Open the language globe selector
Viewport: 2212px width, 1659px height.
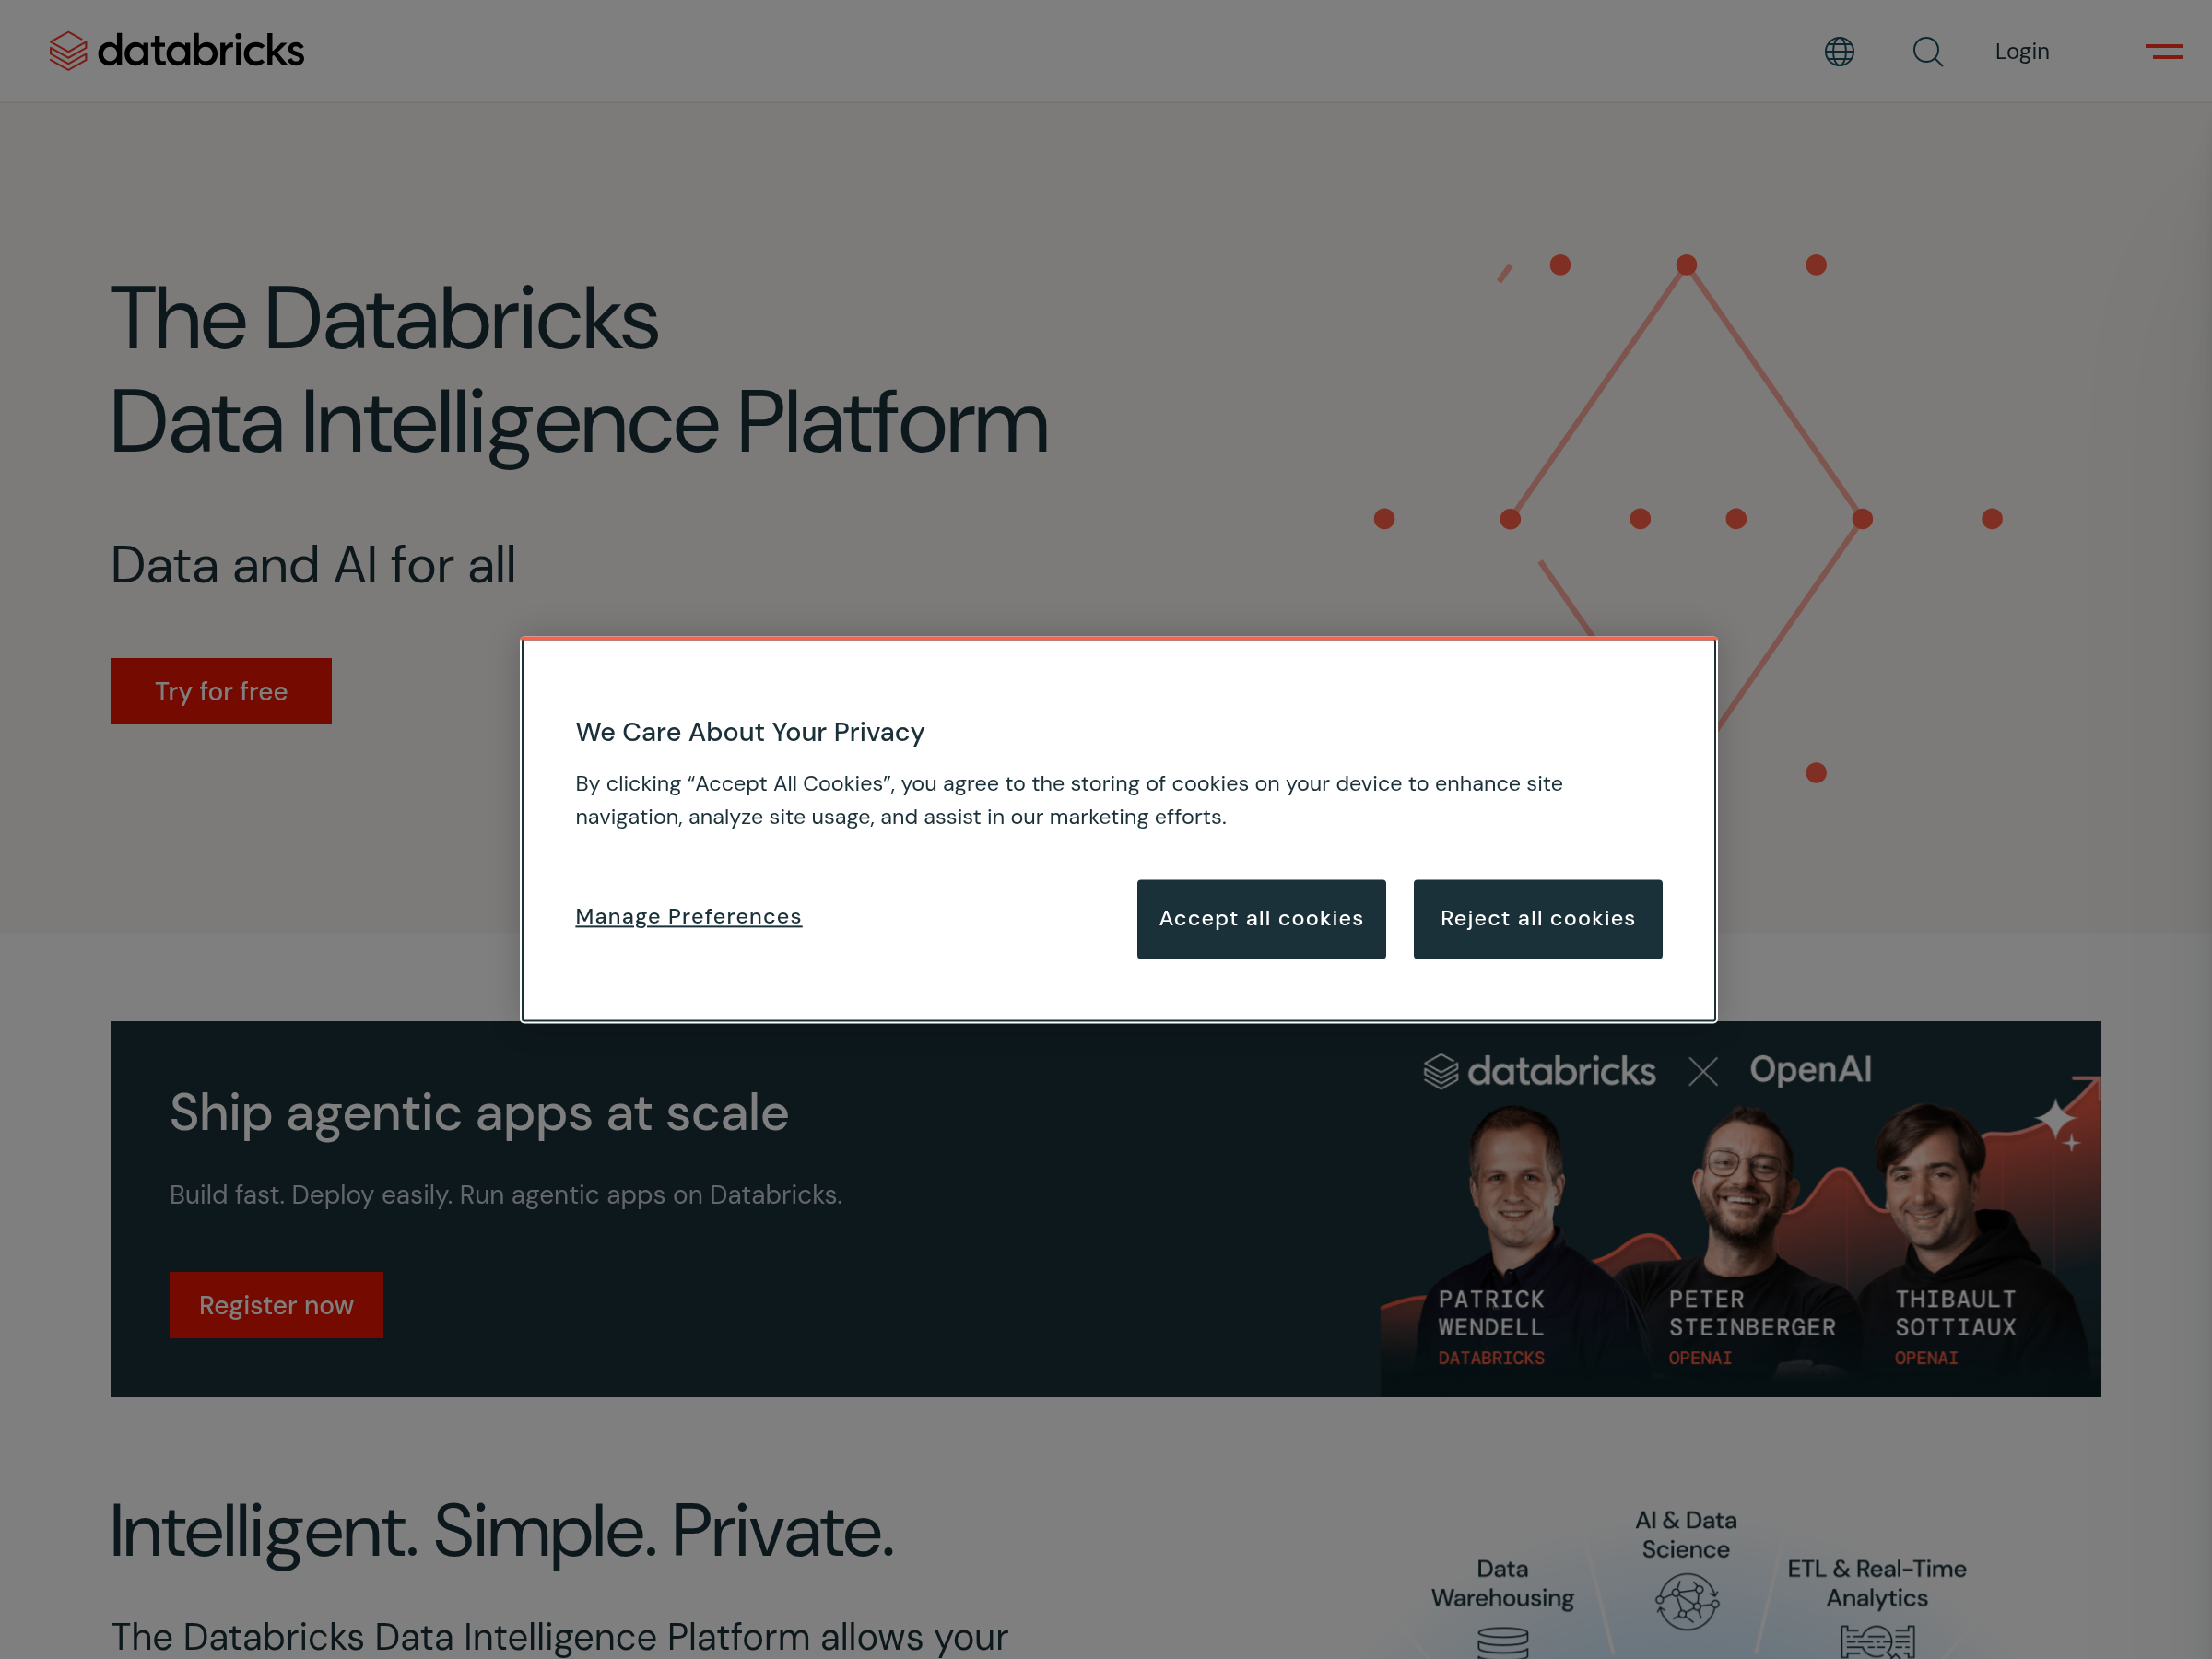click(1839, 51)
